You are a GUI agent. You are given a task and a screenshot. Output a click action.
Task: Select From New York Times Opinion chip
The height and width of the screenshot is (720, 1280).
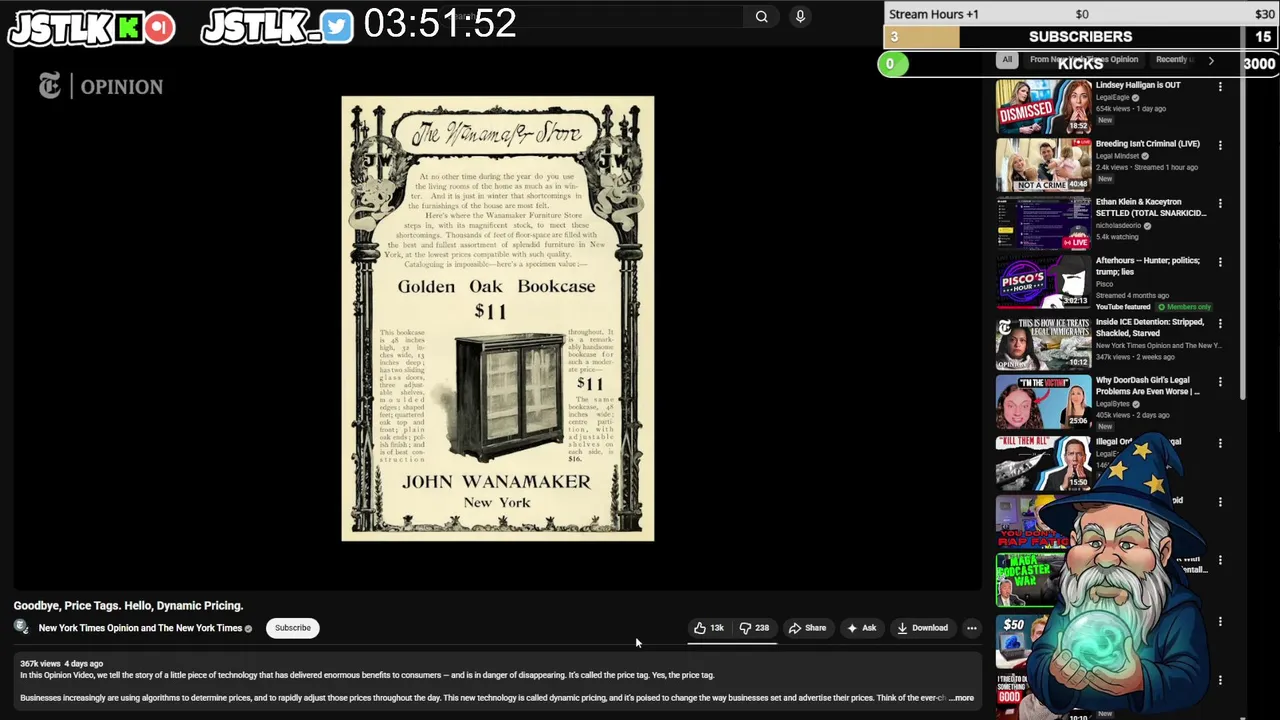1084,60
